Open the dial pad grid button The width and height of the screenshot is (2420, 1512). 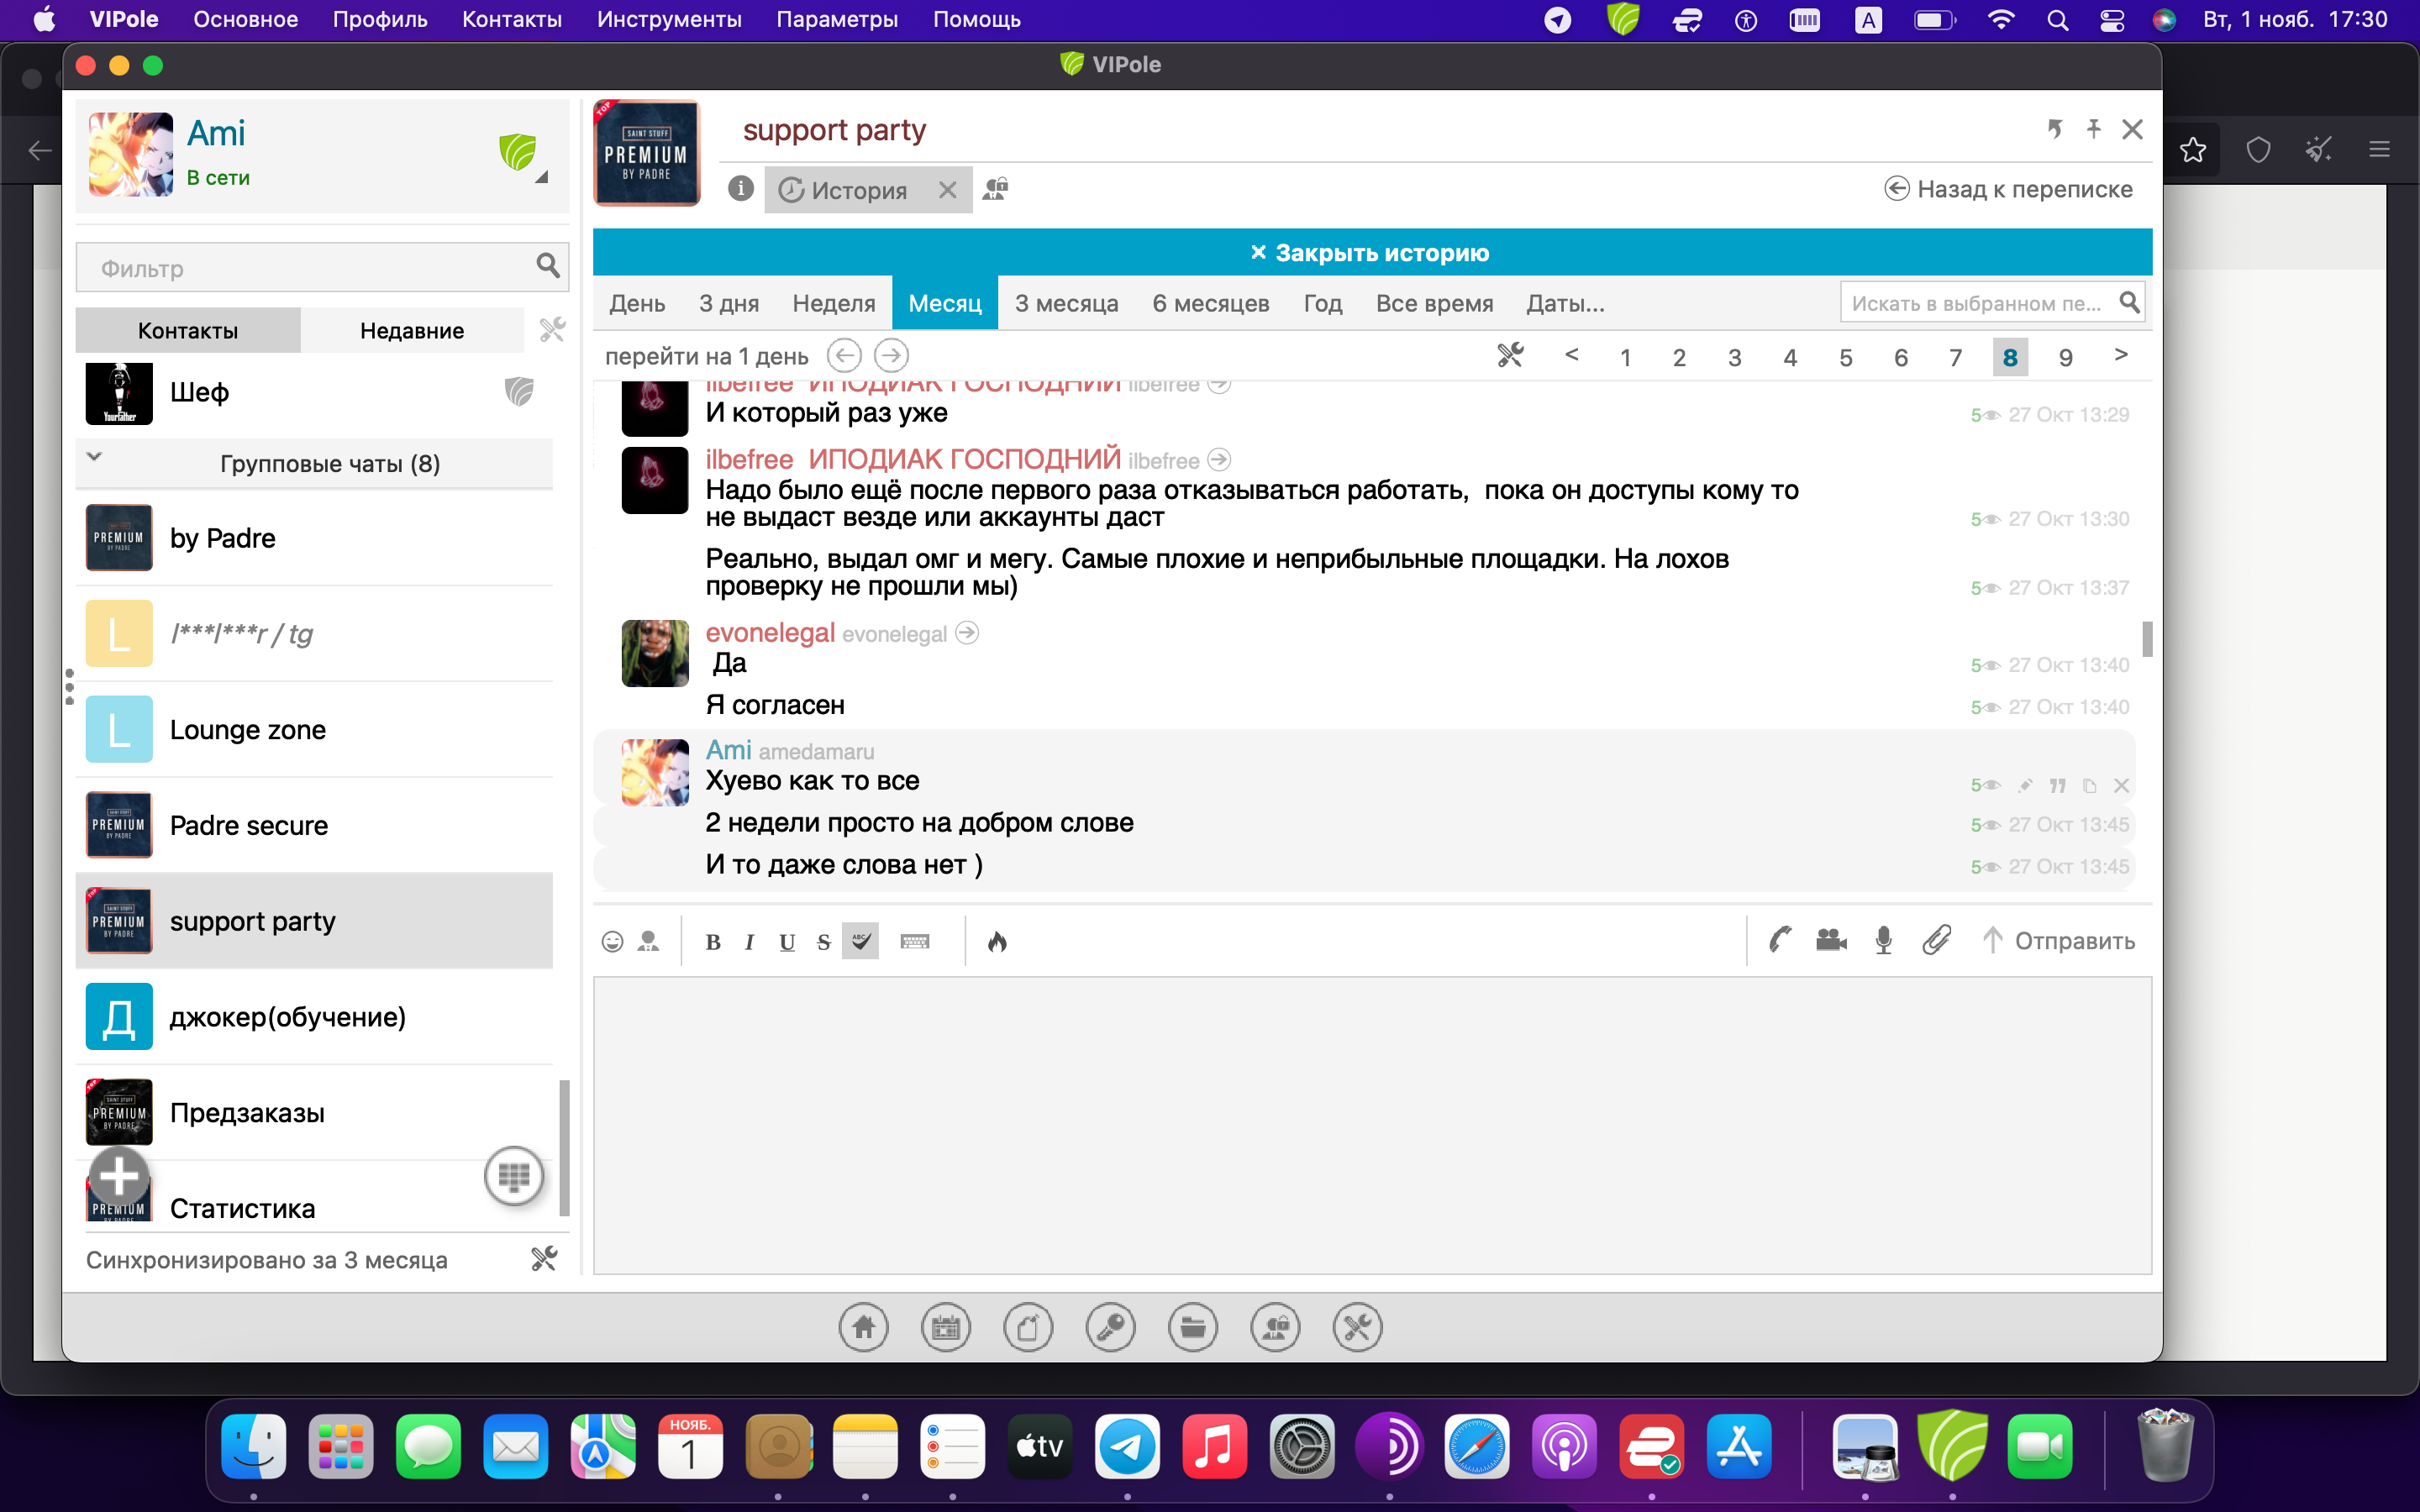tap(514, 1176)
